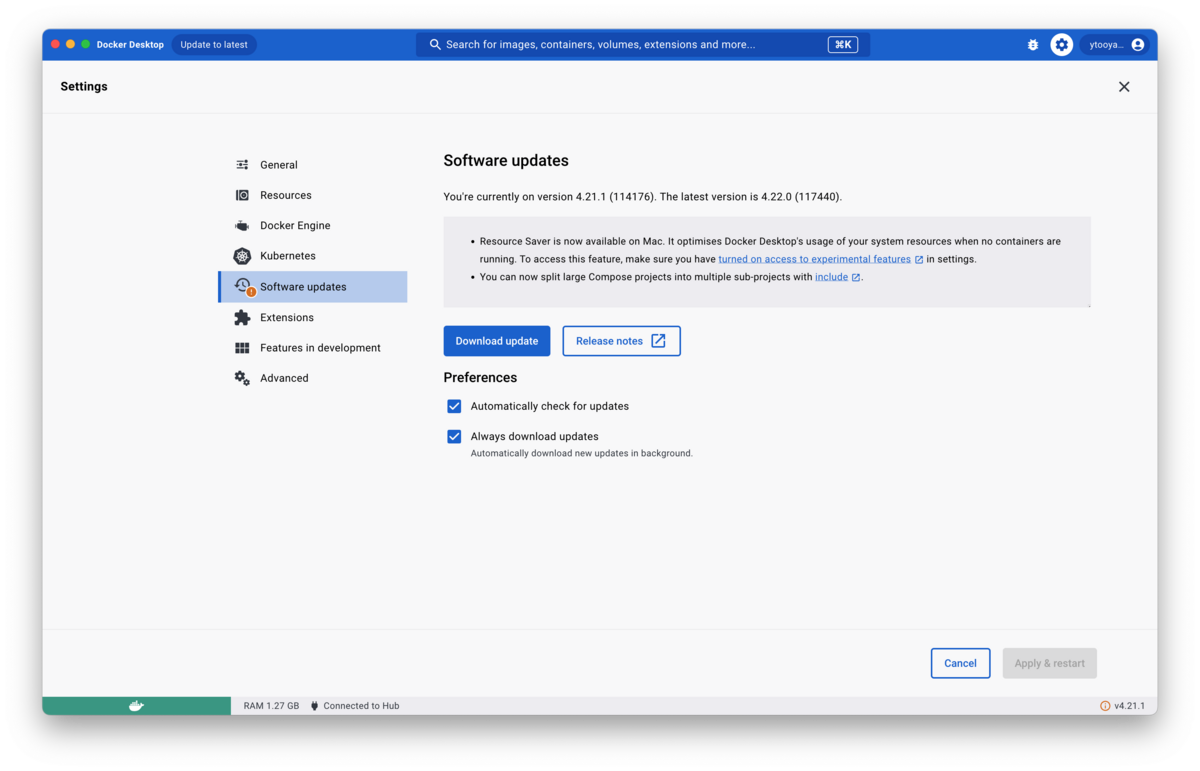This screenshot has height=771, width=1200.
Task: Click the Software updates heading
Action: 506,161
